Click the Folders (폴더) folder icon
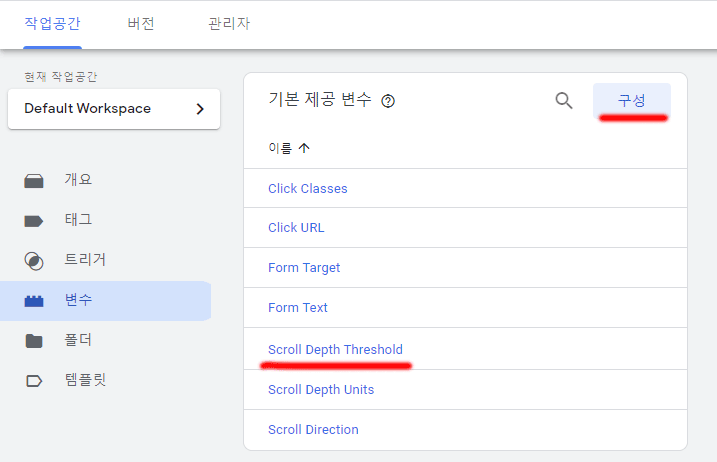 coord(34,341)
